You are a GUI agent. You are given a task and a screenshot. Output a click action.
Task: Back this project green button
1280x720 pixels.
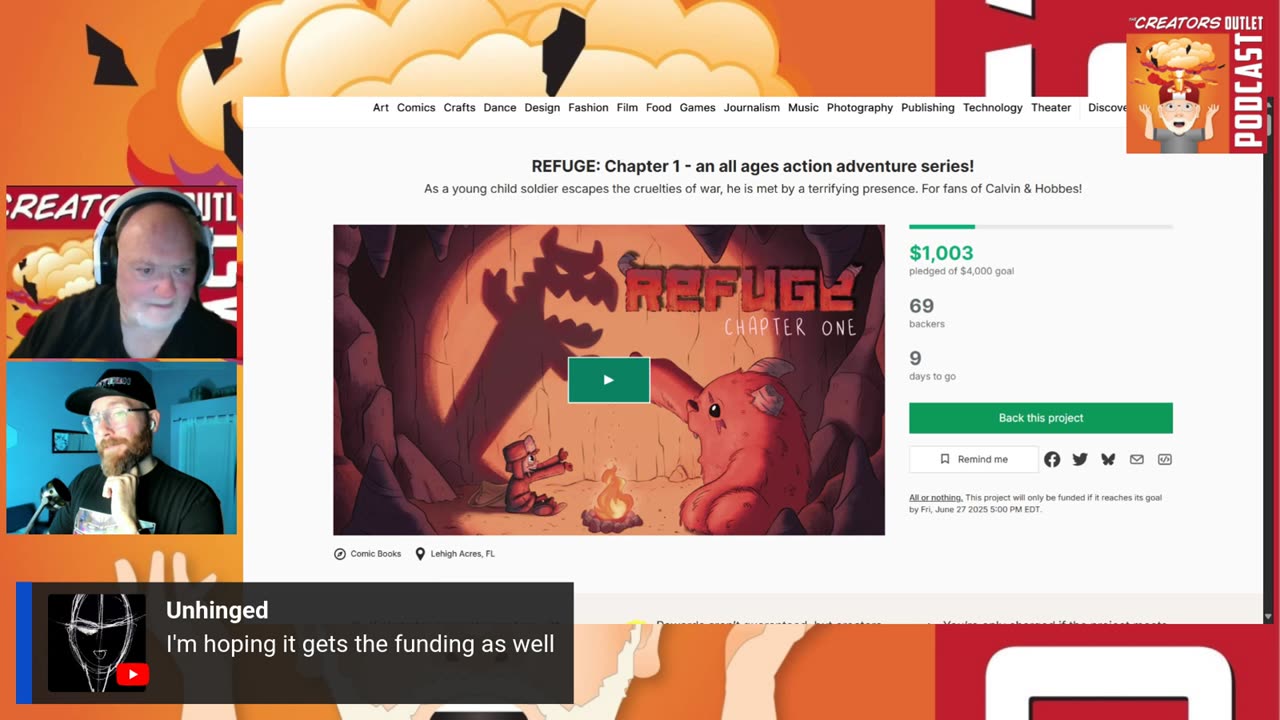pyautogui.click(x=1041, y=418)
